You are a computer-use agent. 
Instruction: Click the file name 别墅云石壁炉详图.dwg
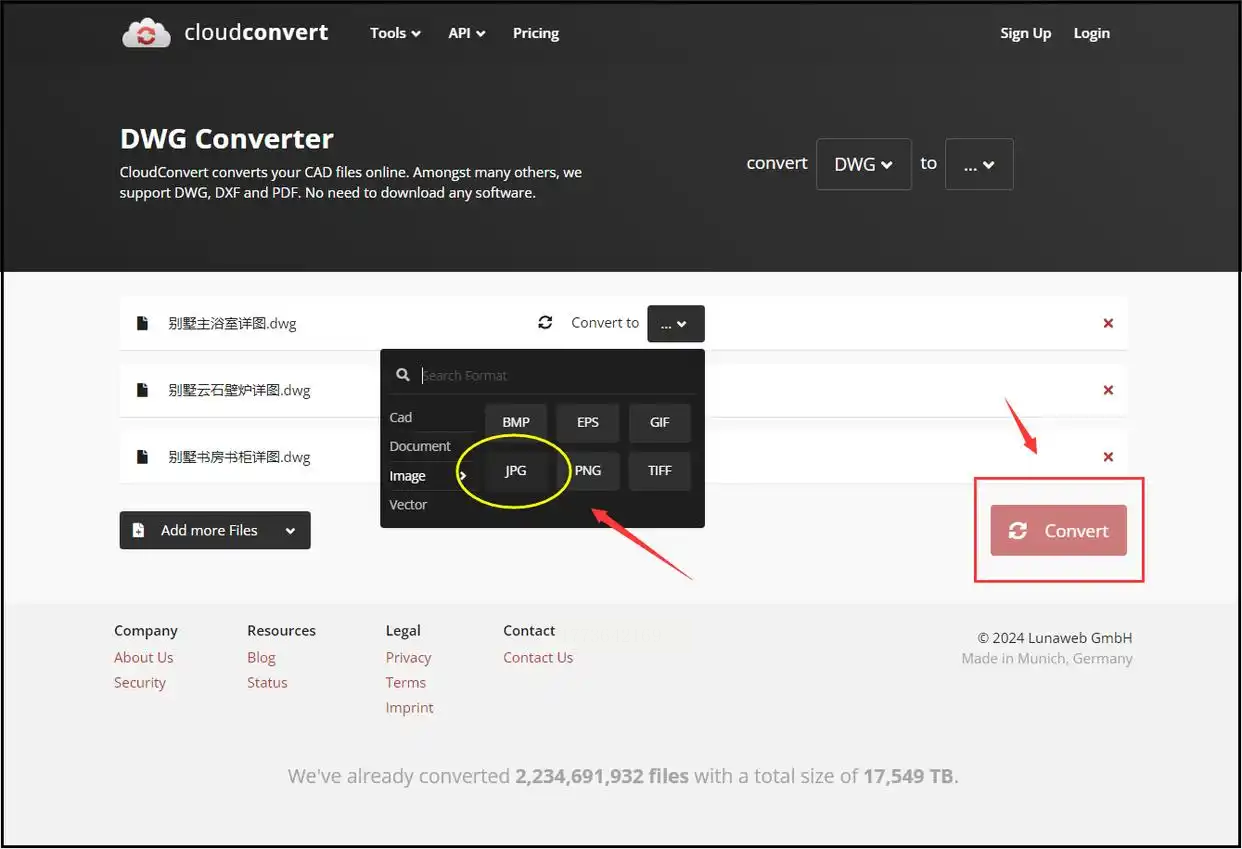[239, 390]
